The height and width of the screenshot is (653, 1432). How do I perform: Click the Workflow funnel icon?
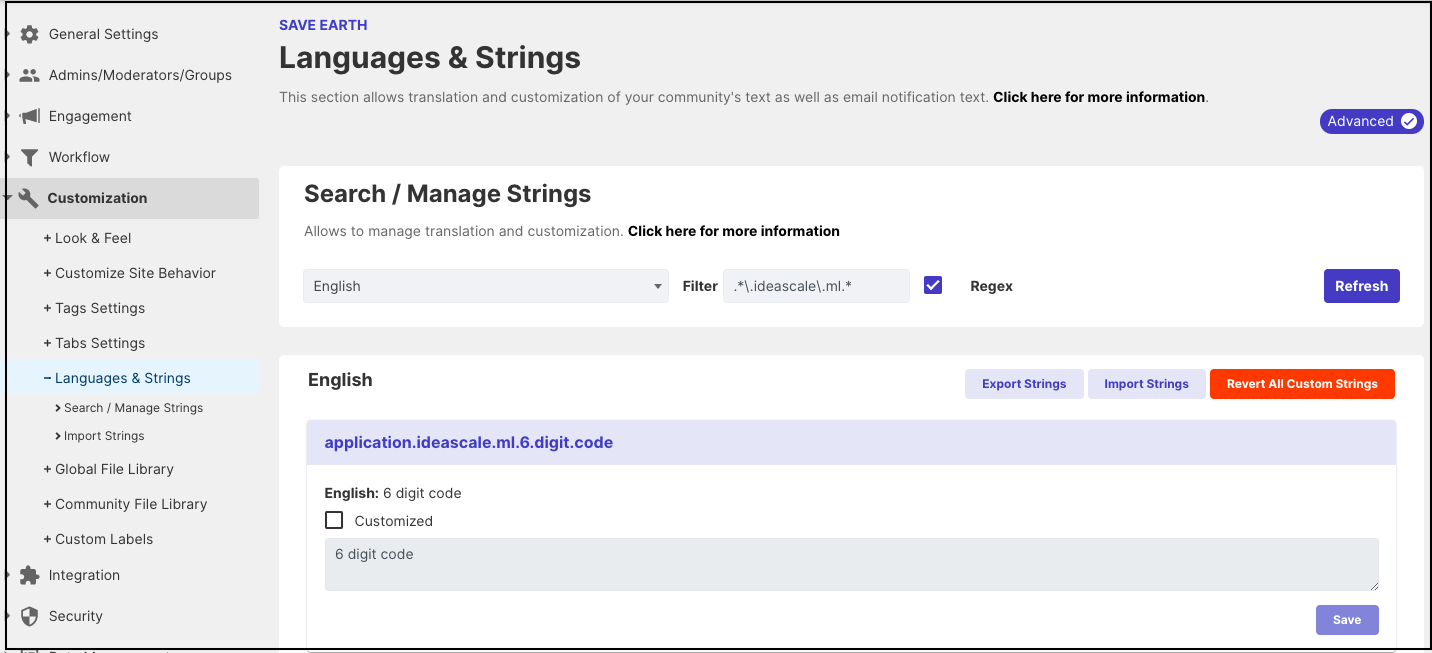click(29, 156)
